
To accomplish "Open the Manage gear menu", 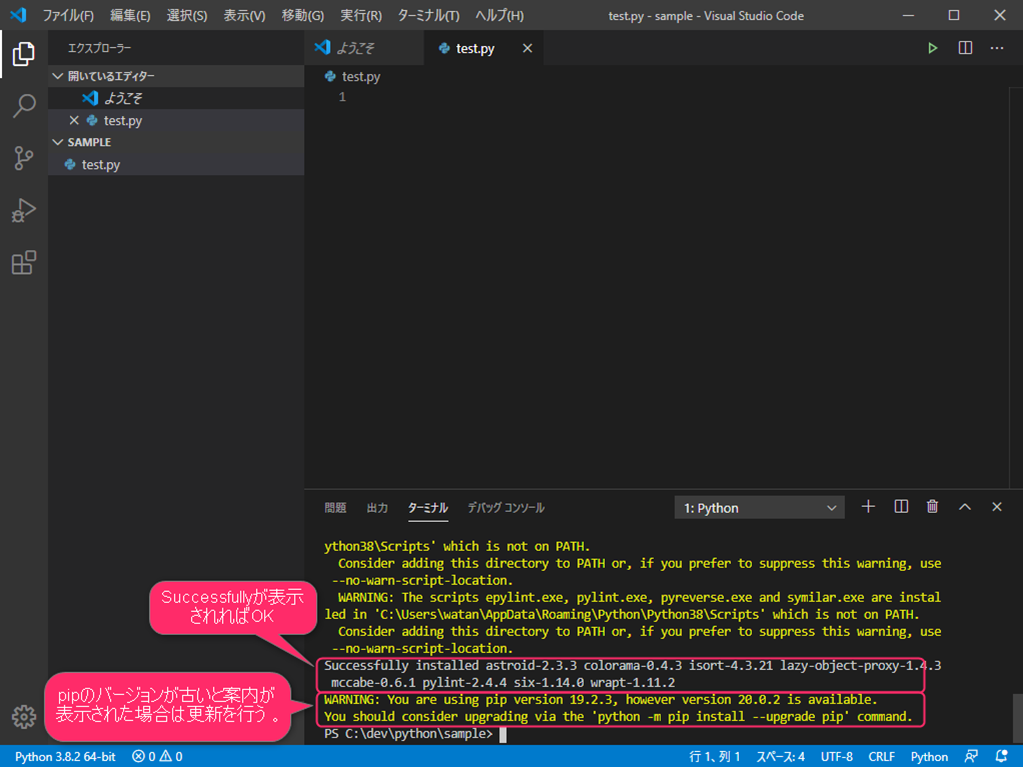I will point(23,716).
